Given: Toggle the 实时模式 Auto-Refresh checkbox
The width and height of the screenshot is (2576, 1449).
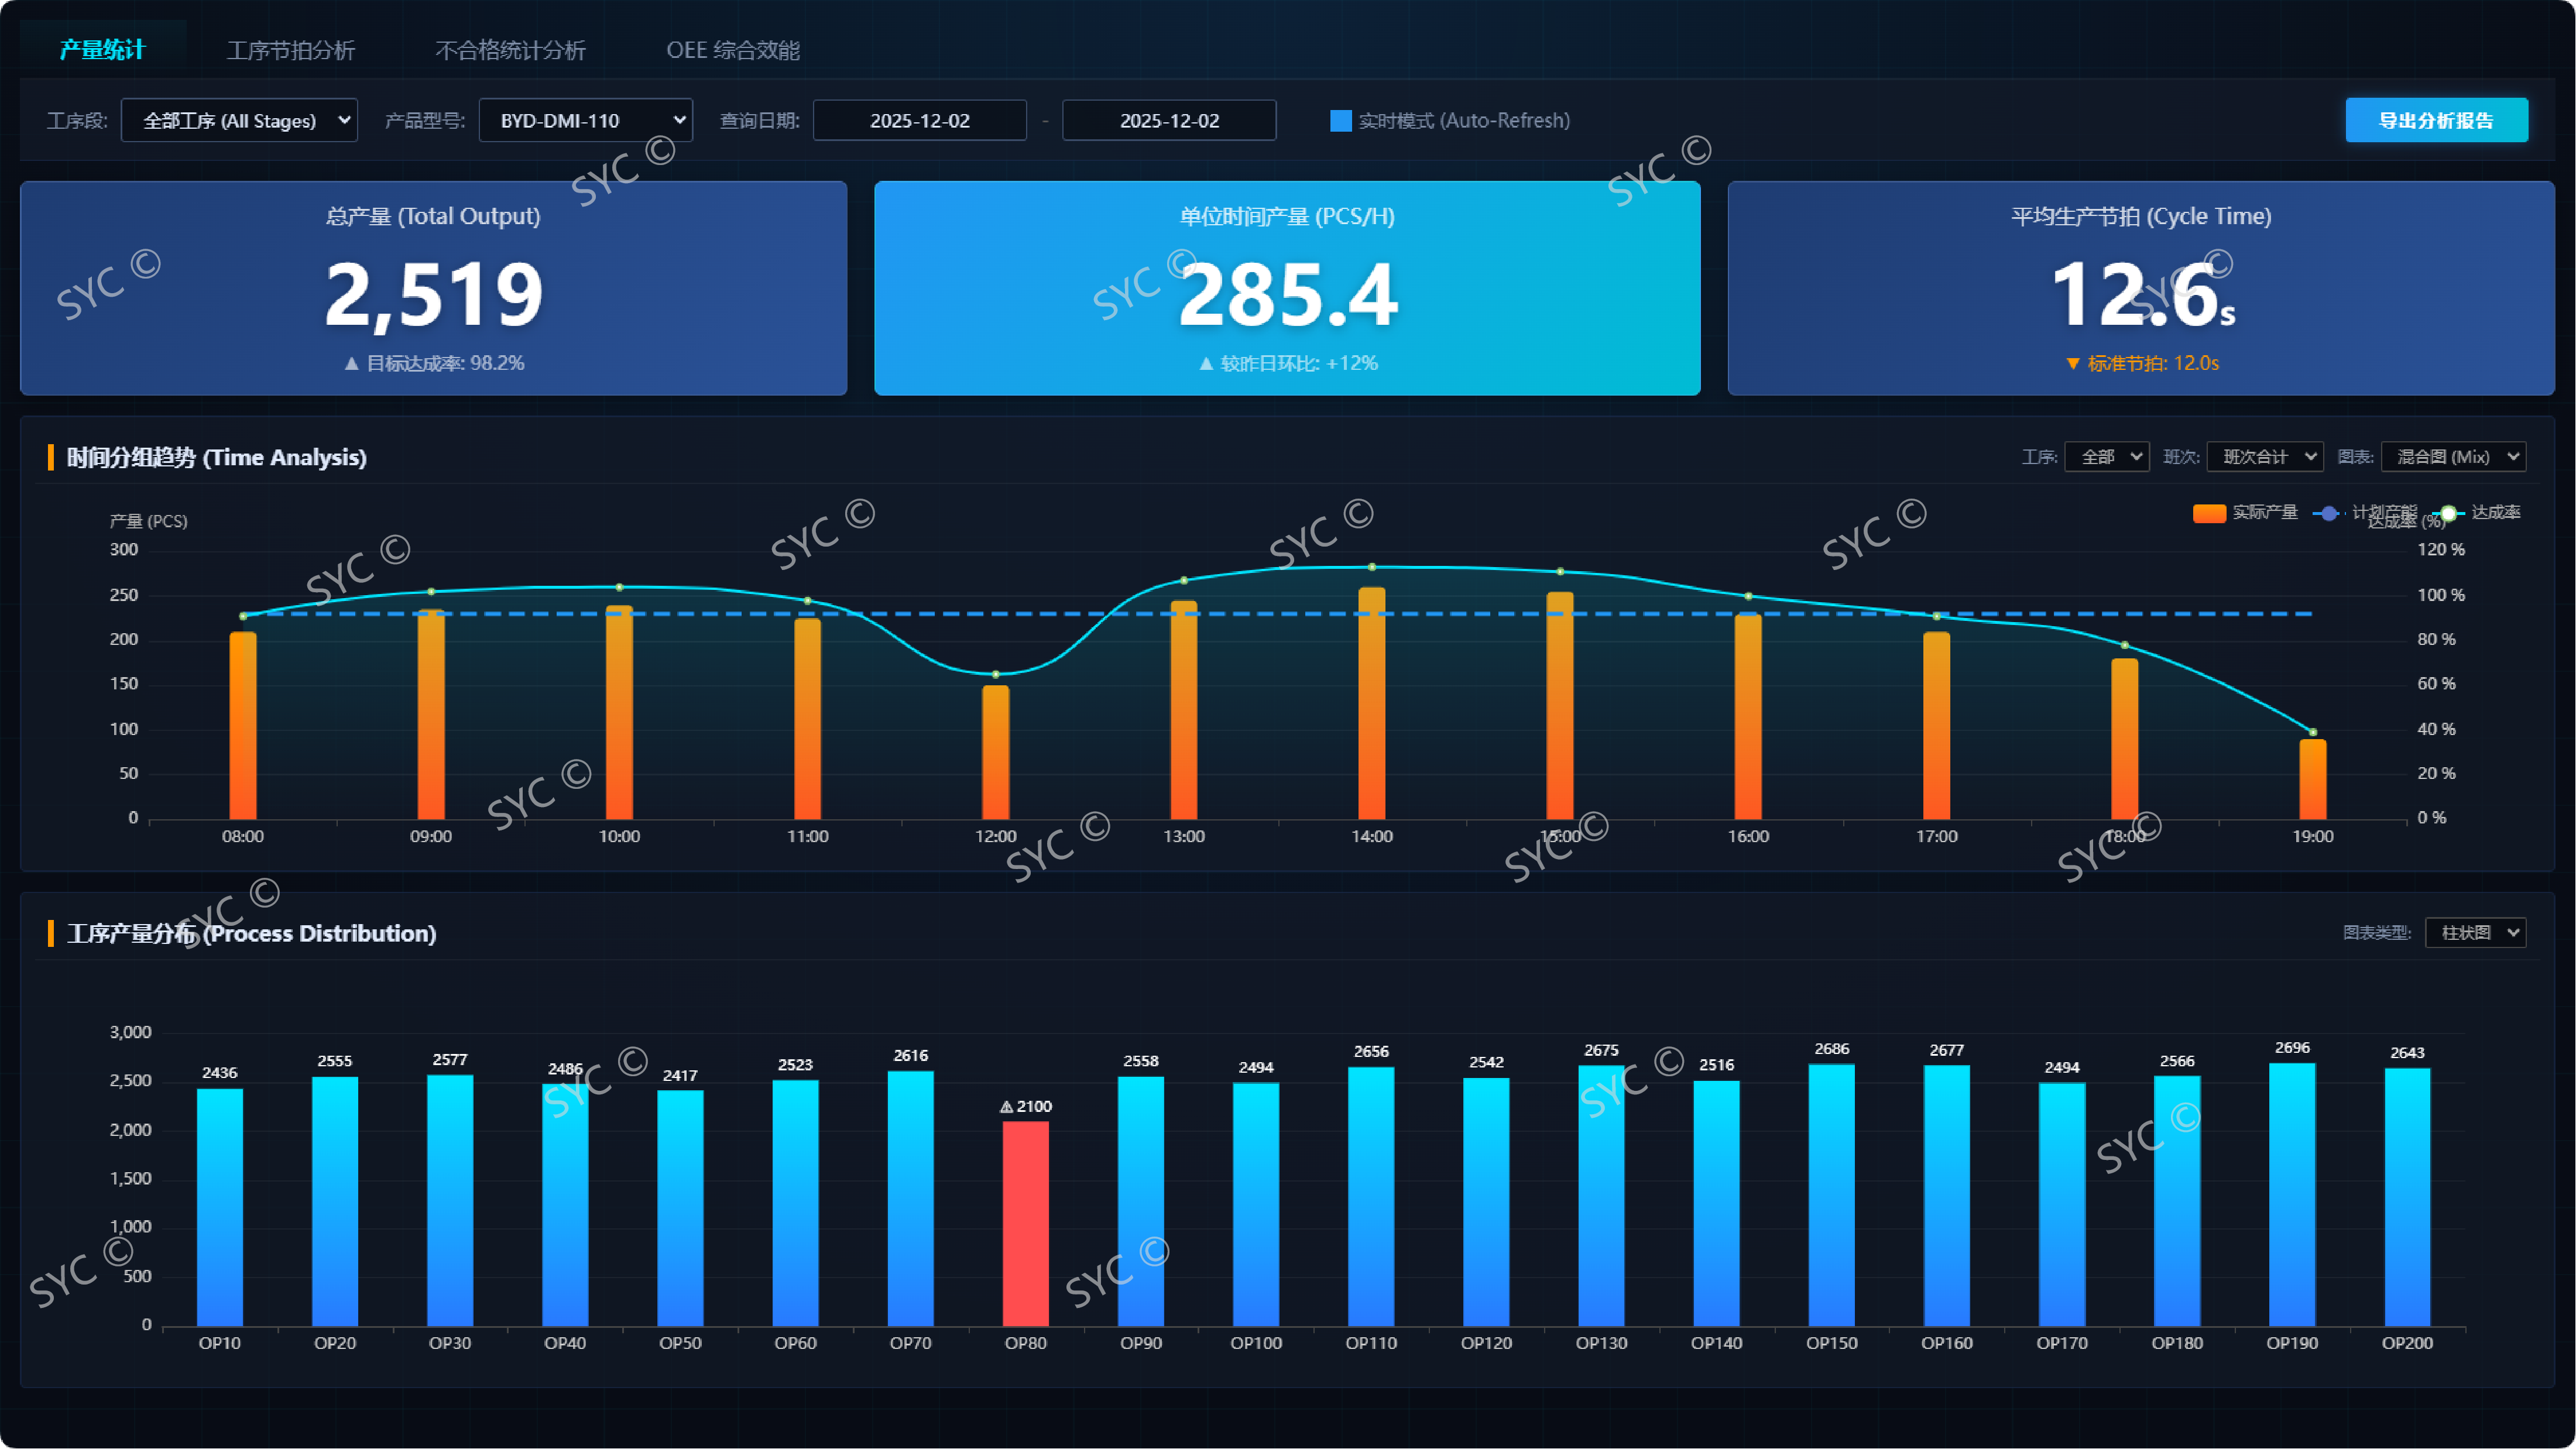Looking at the screenshot, I should [1340, 121].
